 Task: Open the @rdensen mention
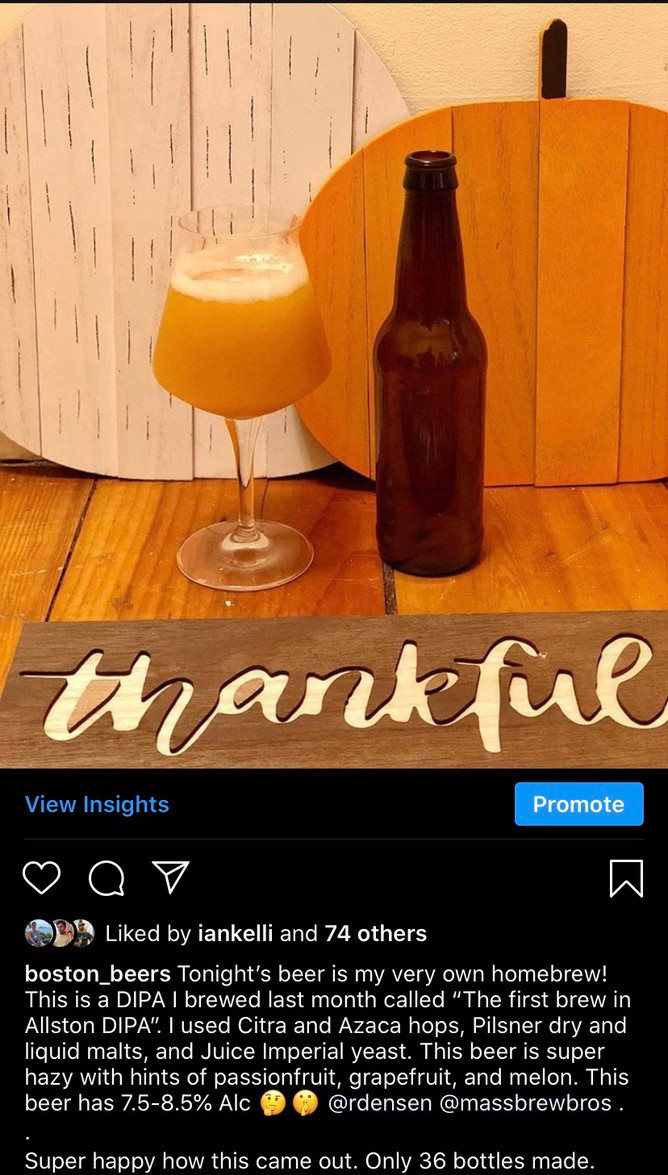tap(379, 1104)
